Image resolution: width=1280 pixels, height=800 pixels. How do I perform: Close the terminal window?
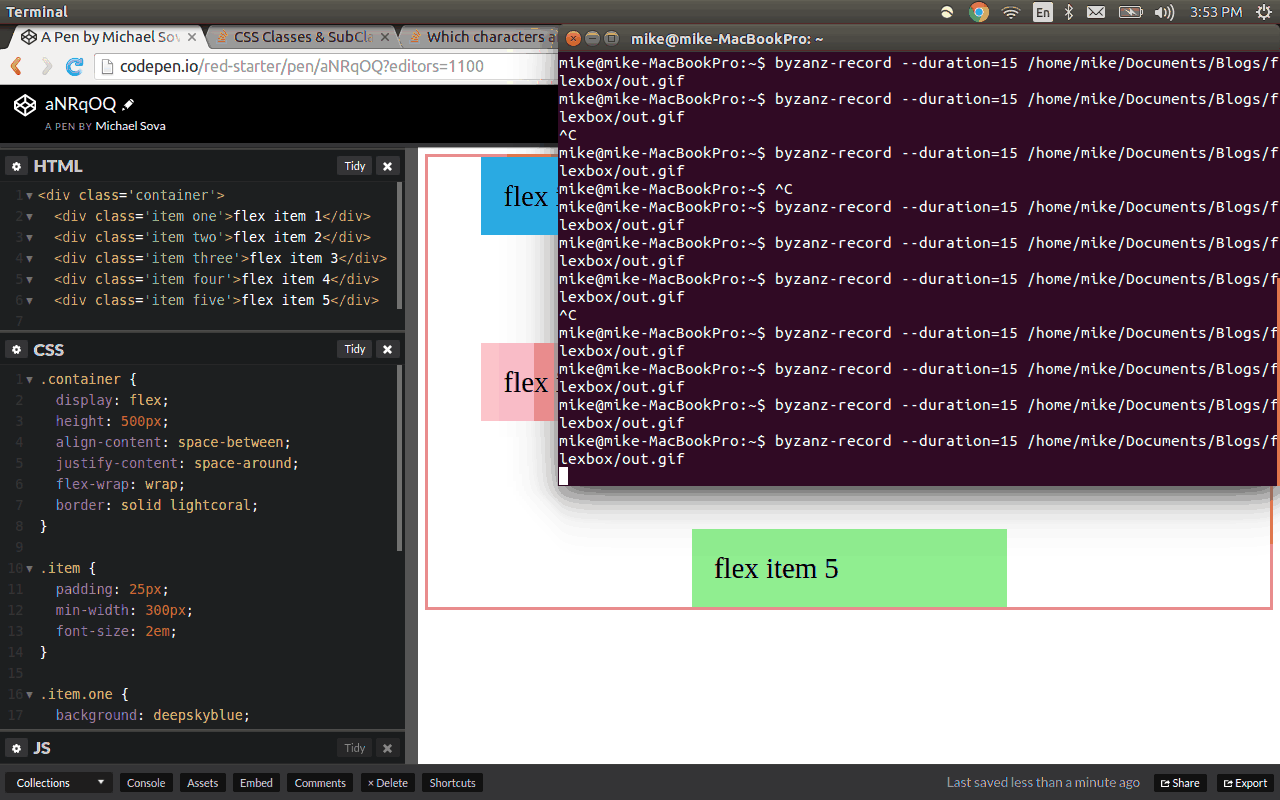tap(573, 38)
